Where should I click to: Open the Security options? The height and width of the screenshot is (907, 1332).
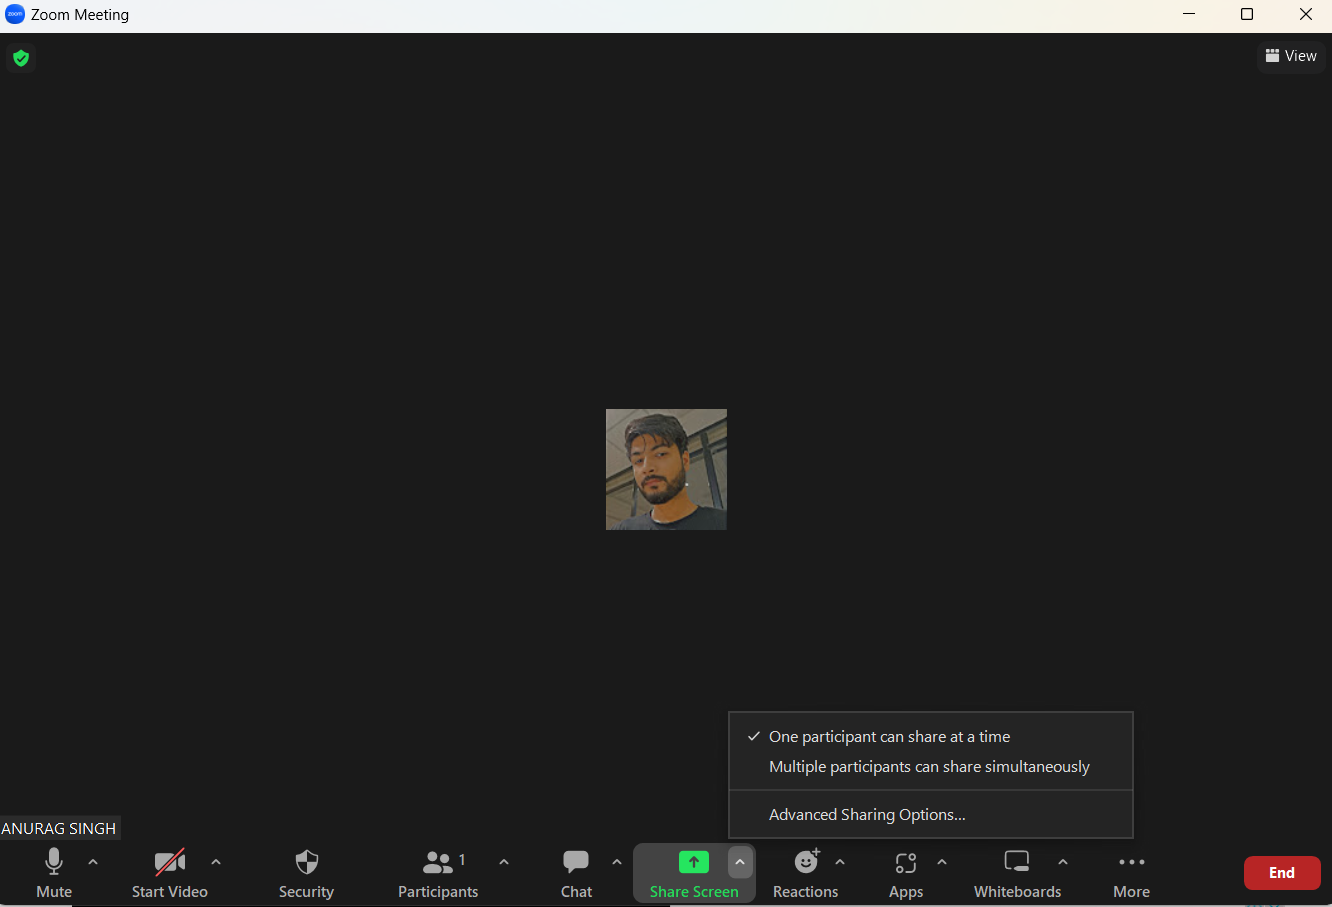click(306, 872)
